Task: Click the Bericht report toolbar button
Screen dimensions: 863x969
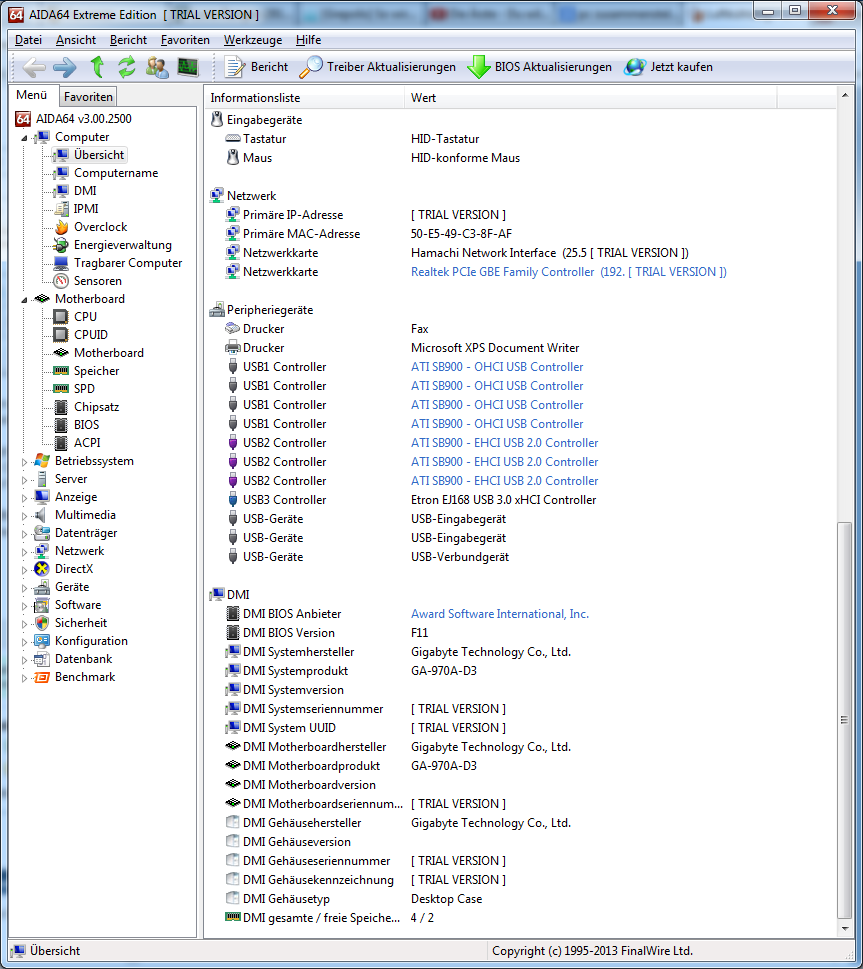Action: 256,67
